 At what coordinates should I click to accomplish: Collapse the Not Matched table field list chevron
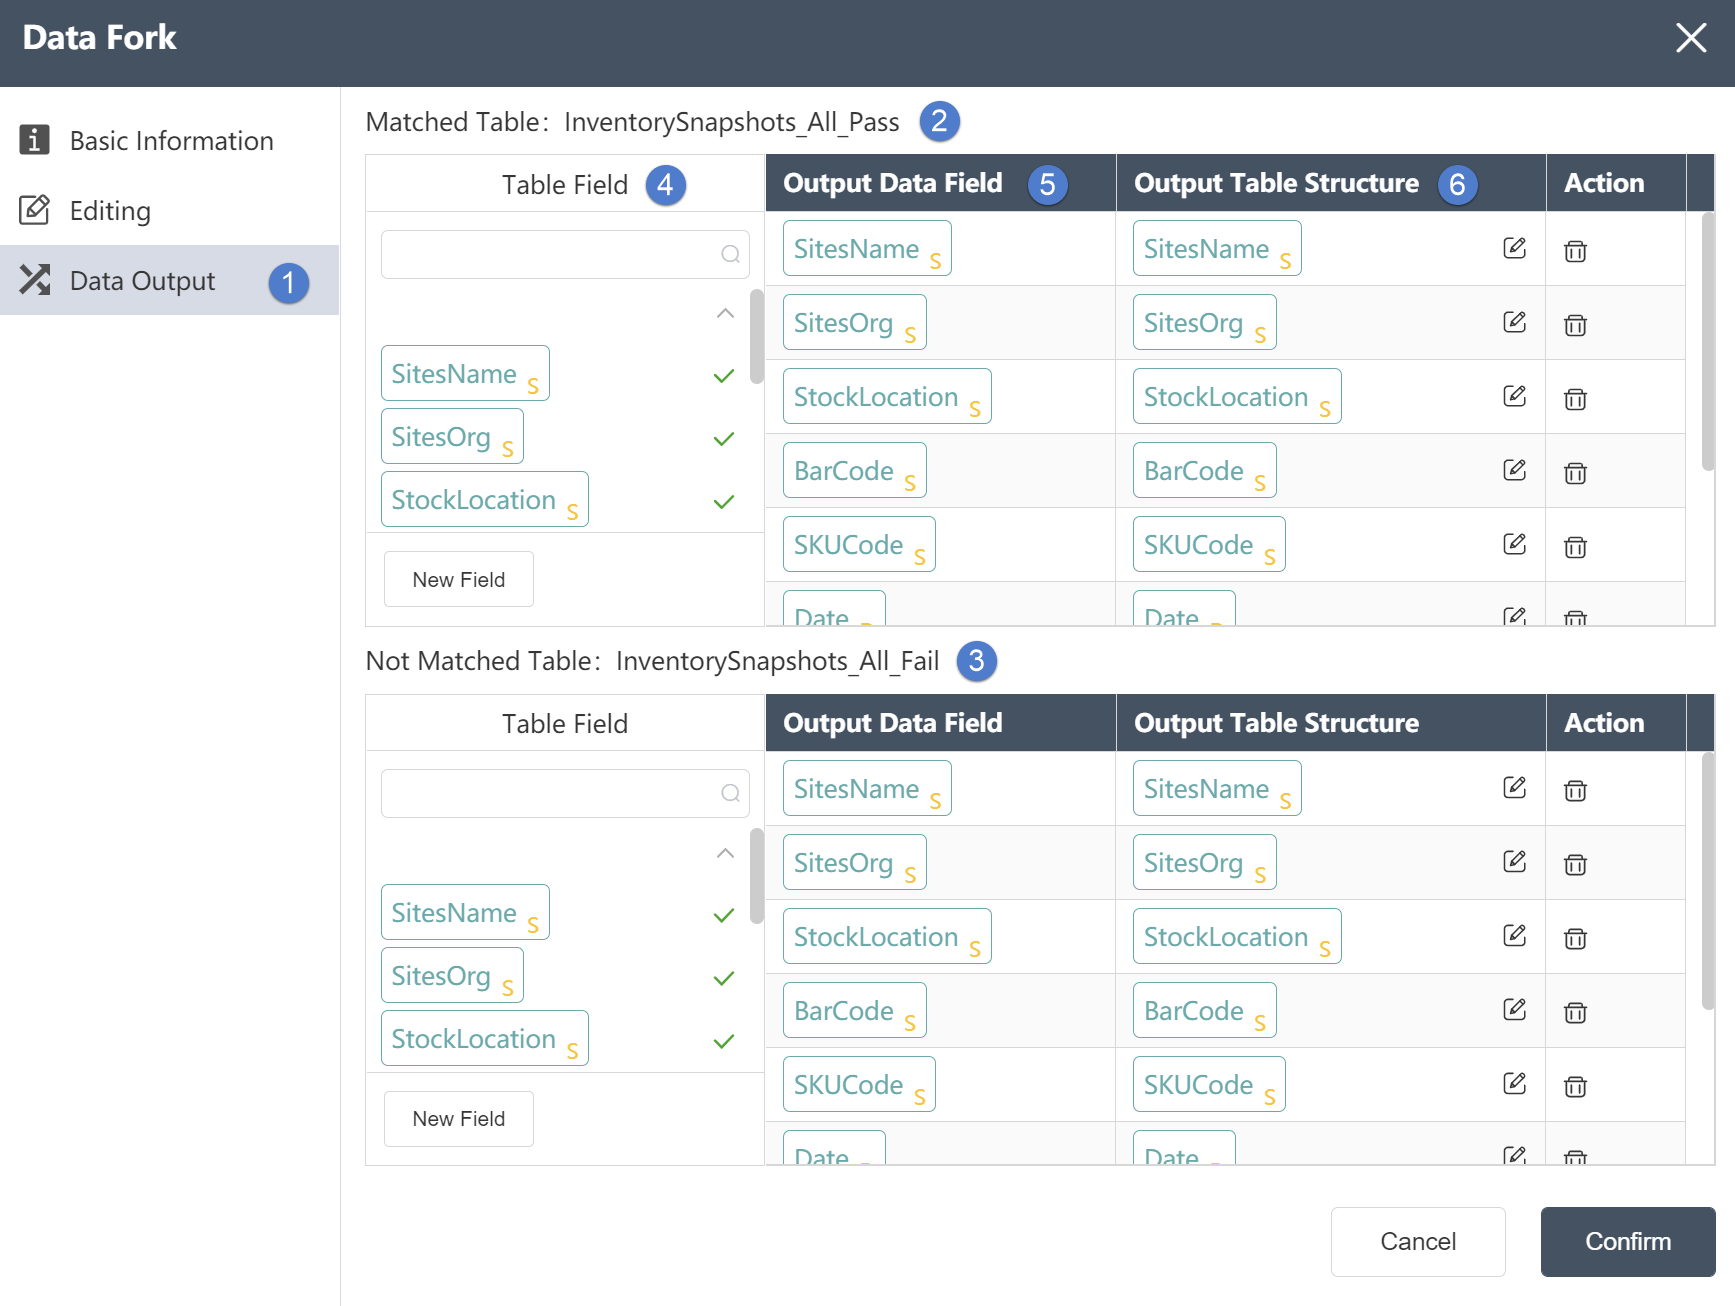(x=725, y=853)
